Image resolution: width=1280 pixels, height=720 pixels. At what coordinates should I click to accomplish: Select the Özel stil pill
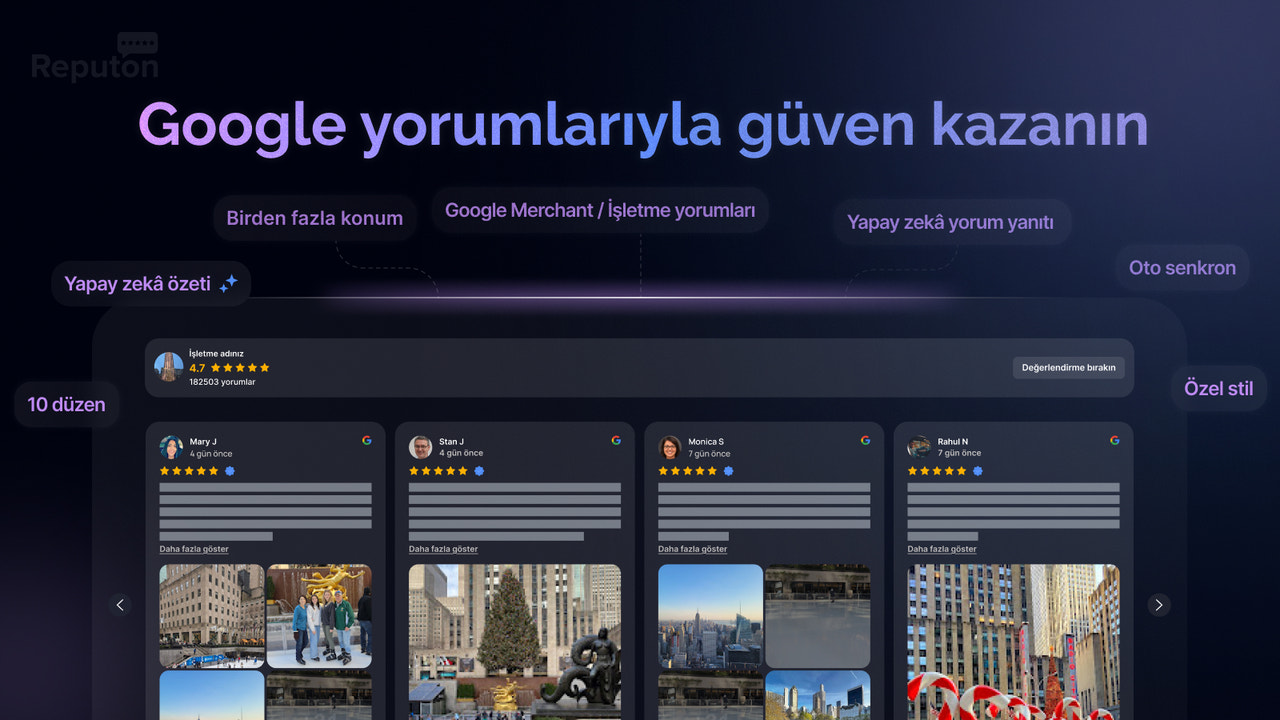coord(1219,388)
